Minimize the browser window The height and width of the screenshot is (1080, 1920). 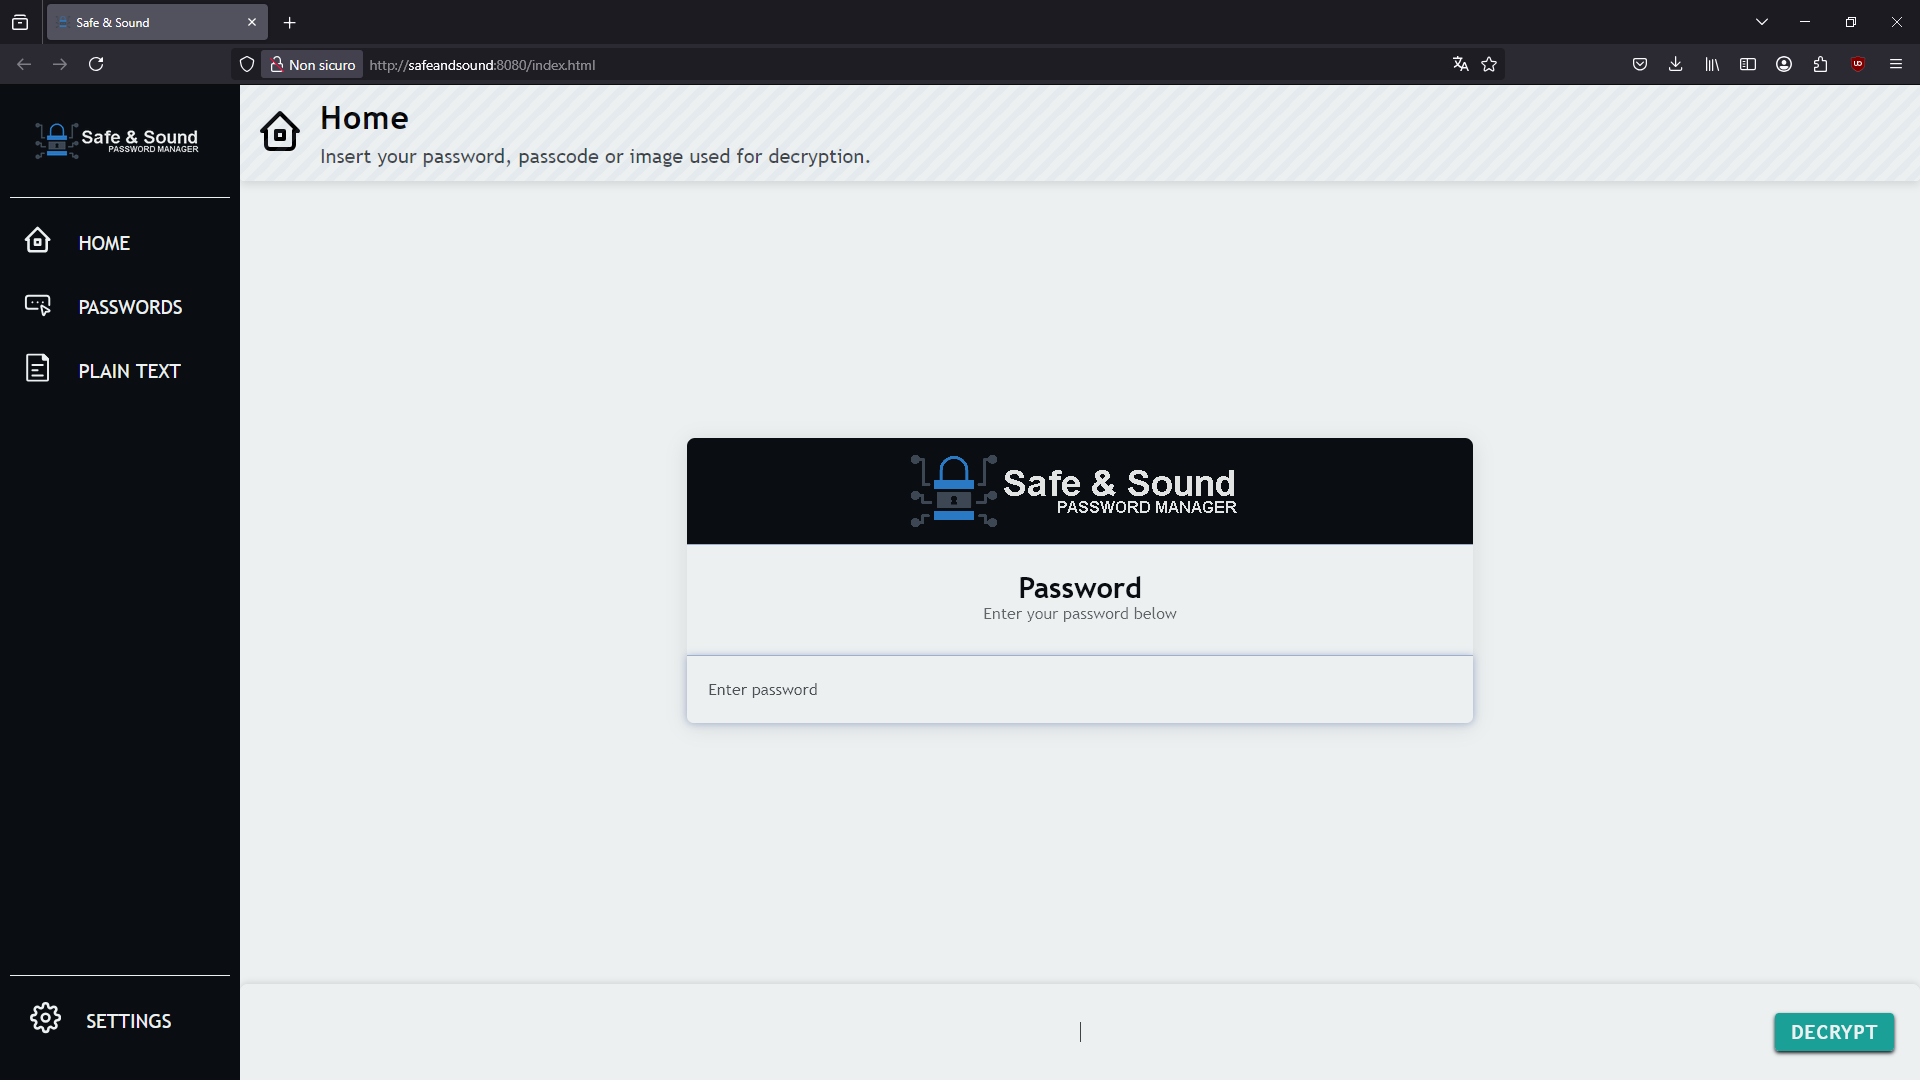pos(1805,22)
